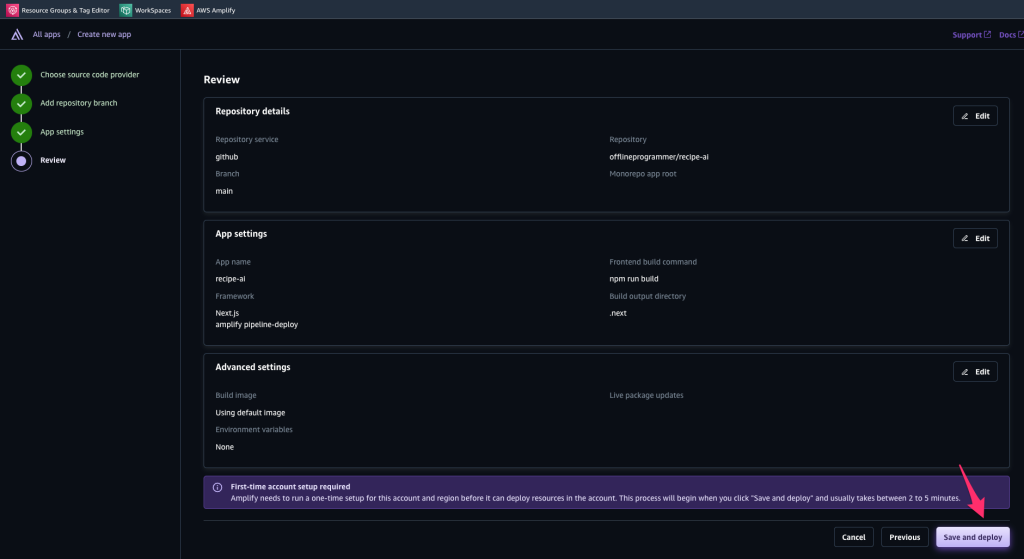This screenshot has height=559, width=1024.
Task: Click the pencil icon in App settings Edit
Action: pyautogui.click(x=965, y=238)
